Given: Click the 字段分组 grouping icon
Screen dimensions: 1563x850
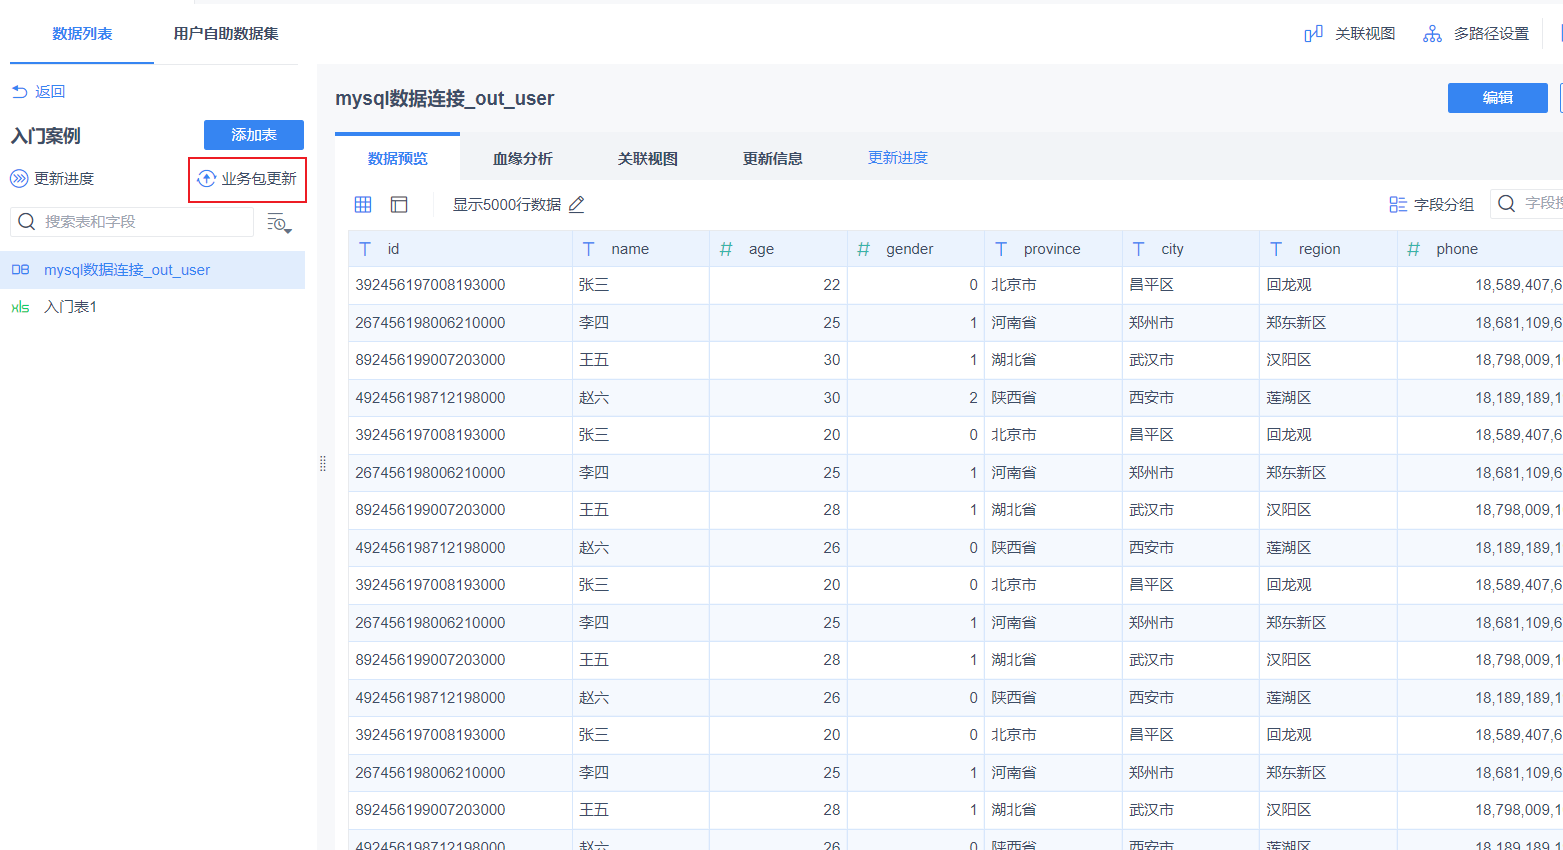Looking at the screenshot, I should [1398, 204].
